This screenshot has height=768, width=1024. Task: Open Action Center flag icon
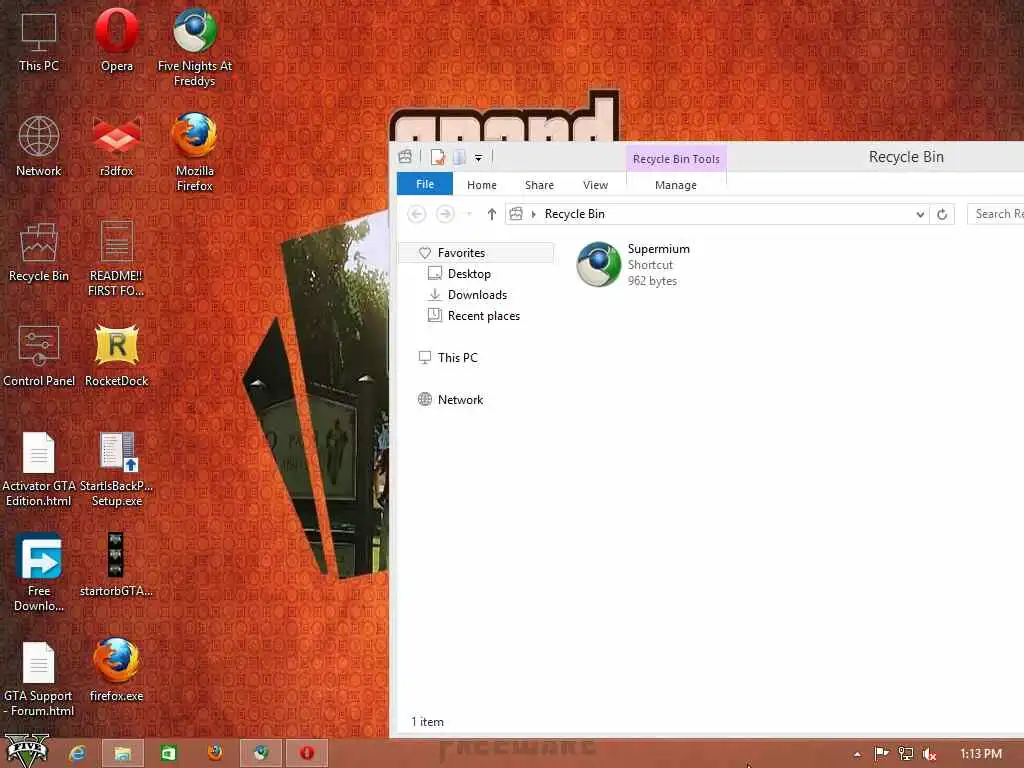[882, 754]
